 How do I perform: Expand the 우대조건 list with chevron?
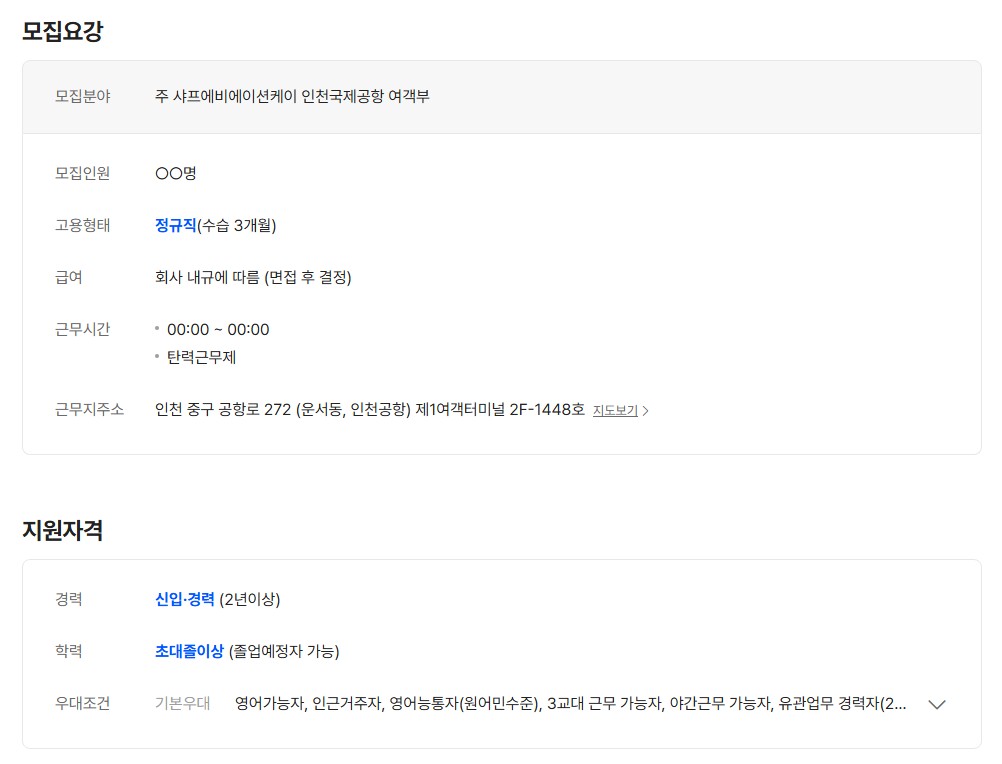click(937, 704)
